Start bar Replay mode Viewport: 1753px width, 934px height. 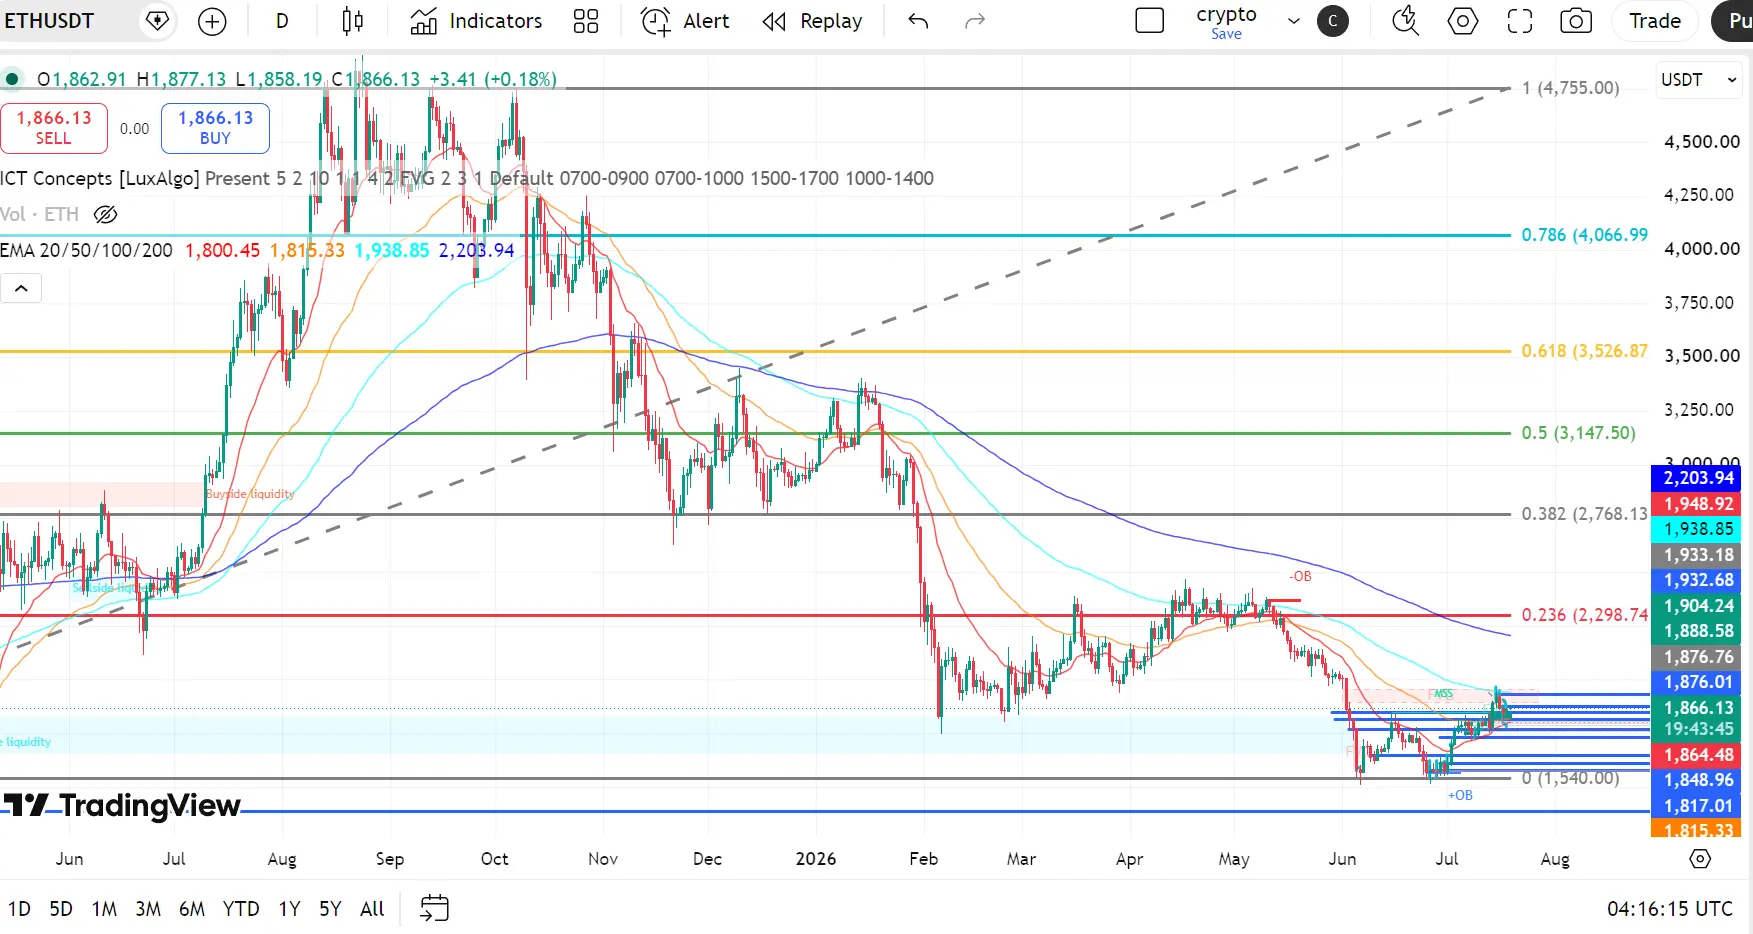tap(812, 21)
